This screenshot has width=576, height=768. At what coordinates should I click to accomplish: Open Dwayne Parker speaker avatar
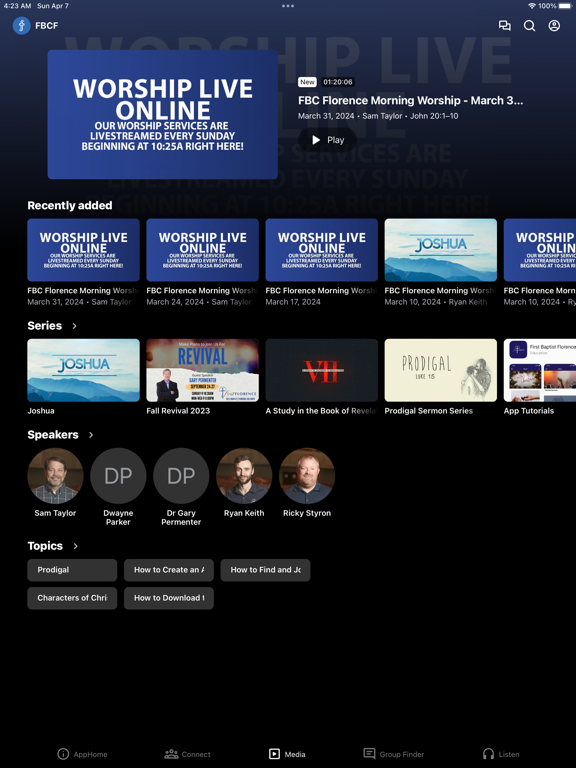(118, 476)
